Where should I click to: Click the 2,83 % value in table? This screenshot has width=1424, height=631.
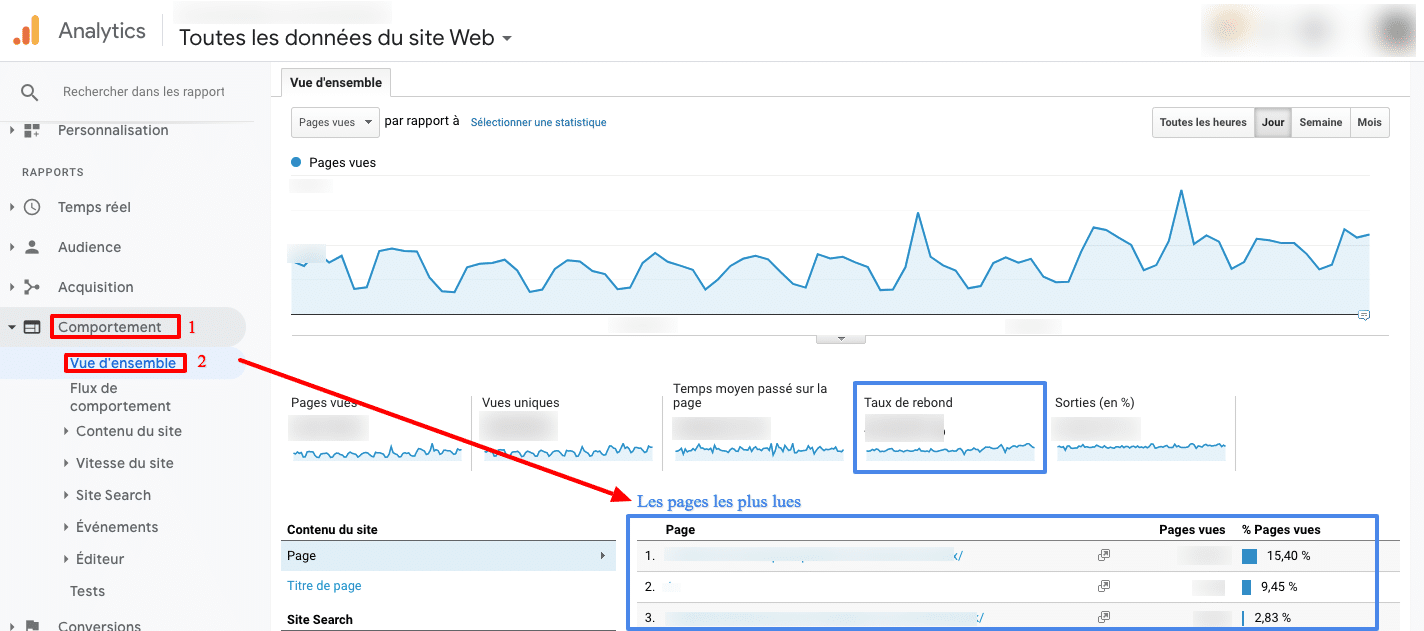click(x=1272, y=617)
